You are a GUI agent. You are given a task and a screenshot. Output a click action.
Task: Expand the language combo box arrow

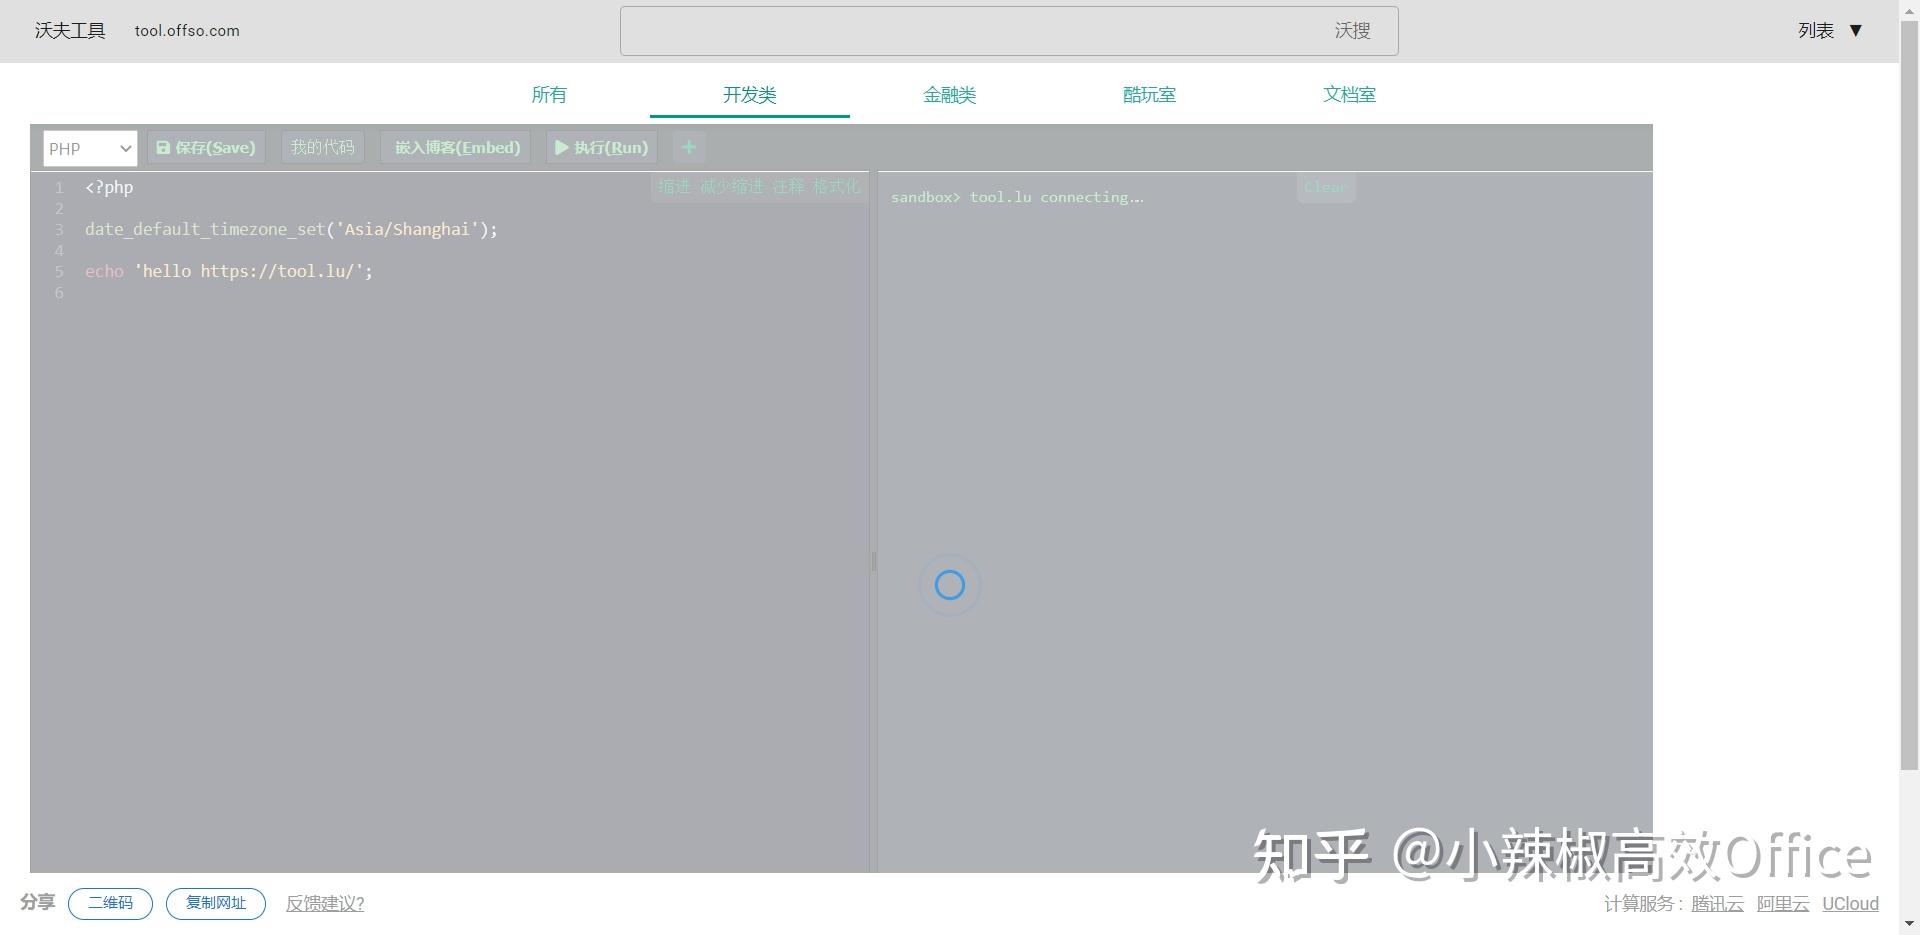pos(124,147)
